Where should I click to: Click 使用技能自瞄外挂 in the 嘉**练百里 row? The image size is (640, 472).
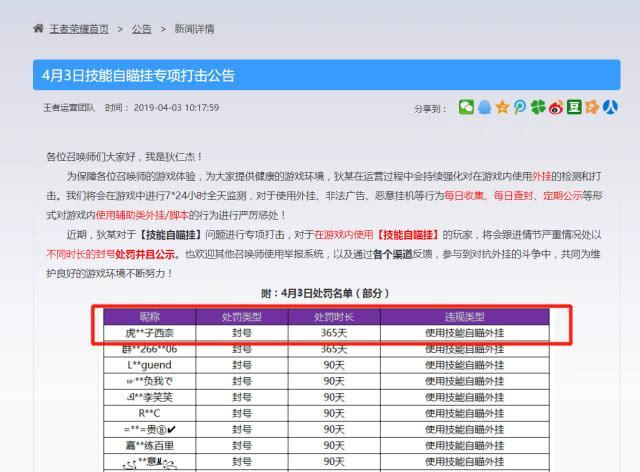(x=465, y=445)
